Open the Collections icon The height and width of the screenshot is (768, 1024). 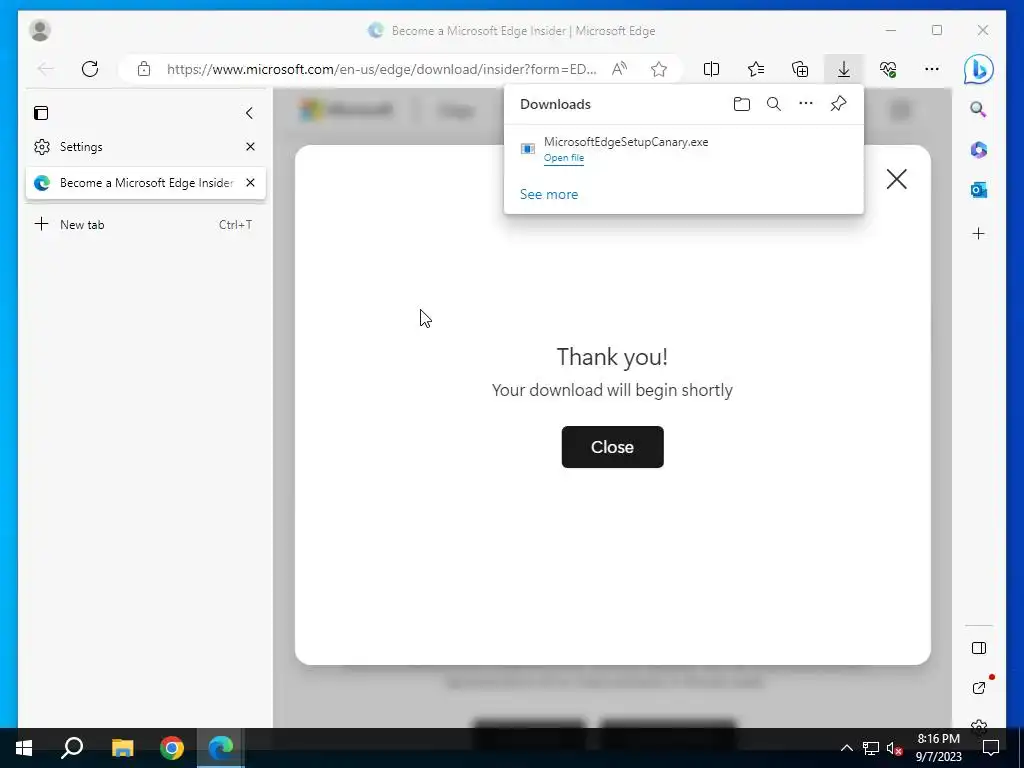pyautogui.click(x=800, y=69)
